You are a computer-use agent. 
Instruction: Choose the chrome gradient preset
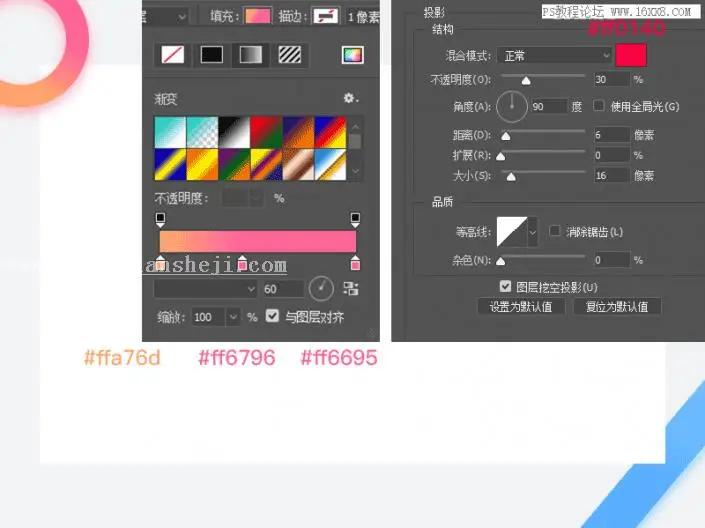pos(330,165)
